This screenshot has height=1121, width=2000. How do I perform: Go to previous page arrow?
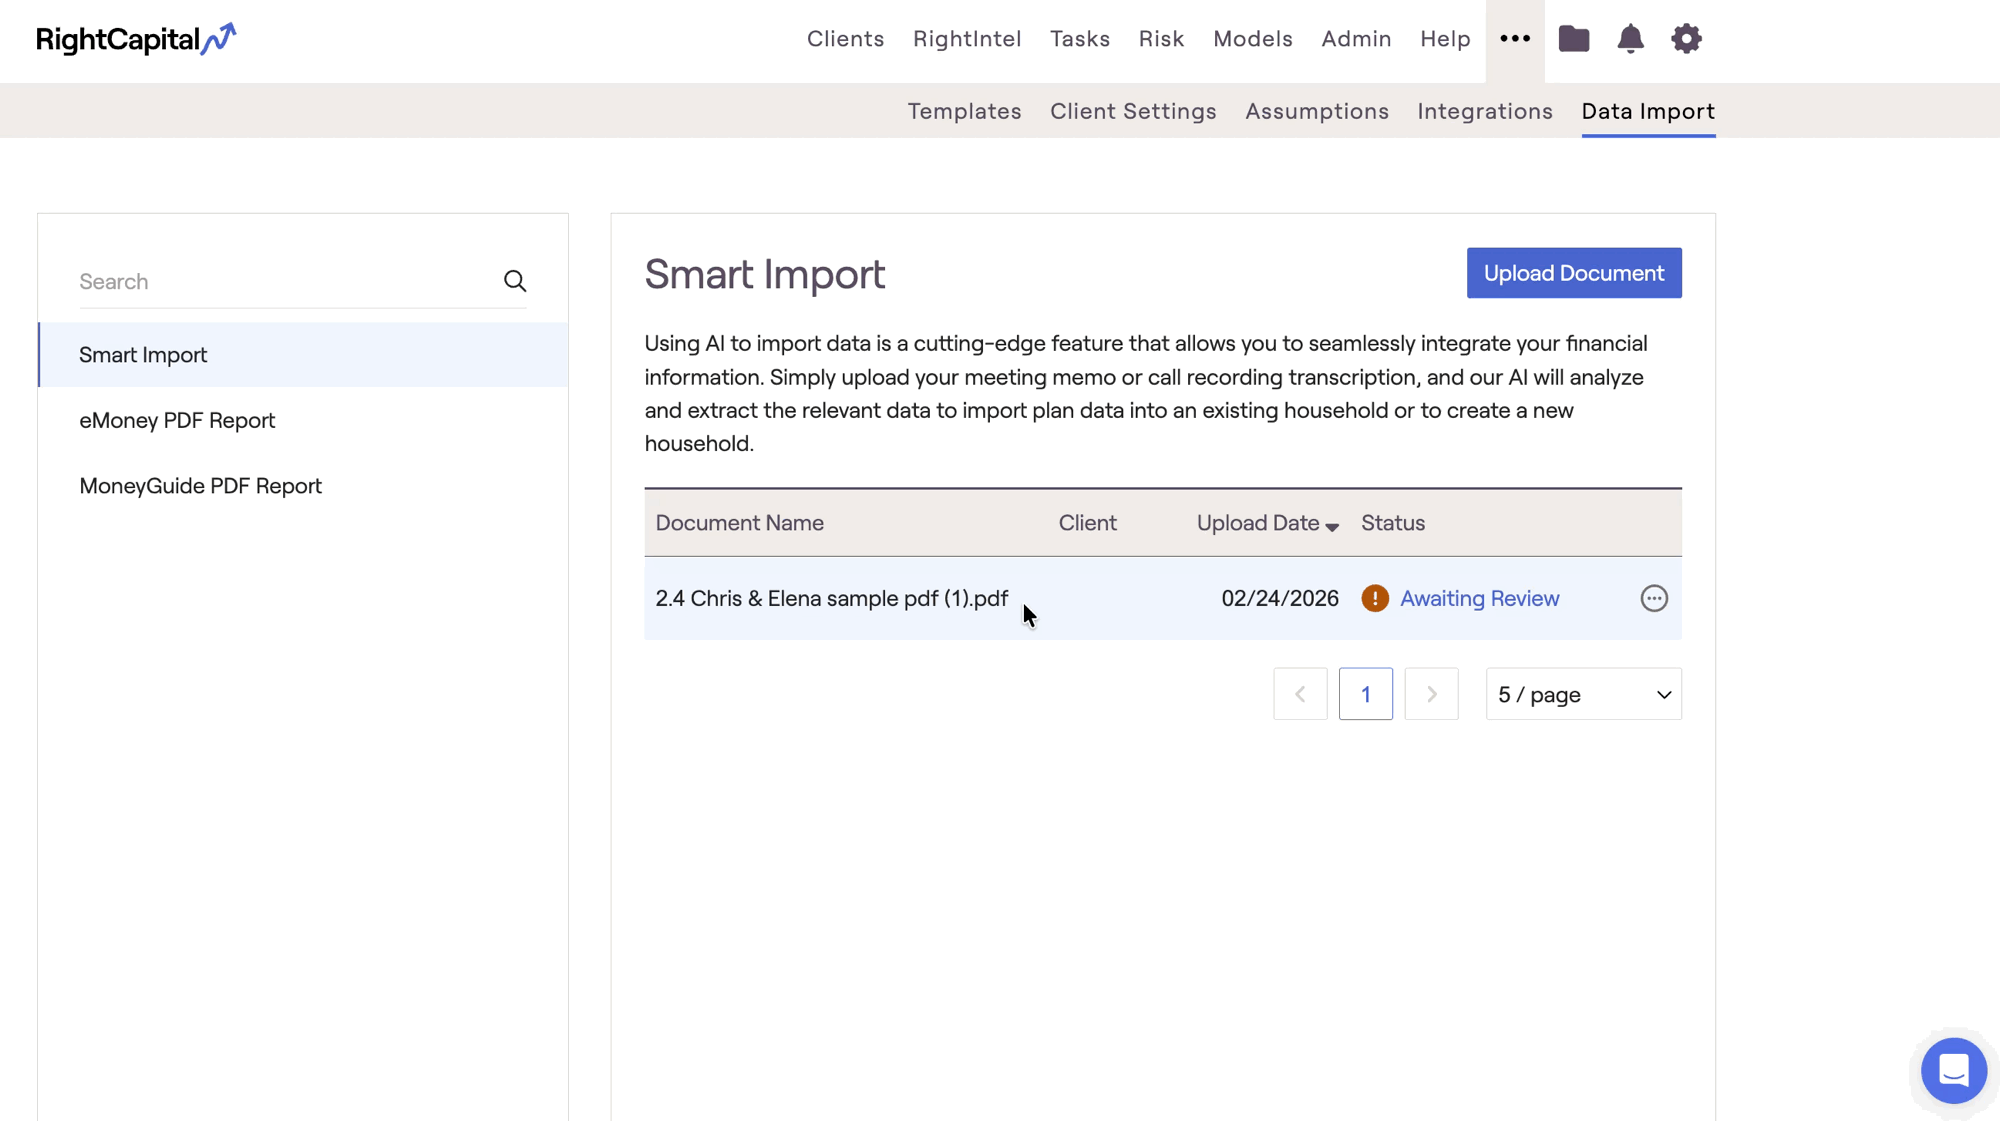pyautogui.click(x=1300, y=694)
